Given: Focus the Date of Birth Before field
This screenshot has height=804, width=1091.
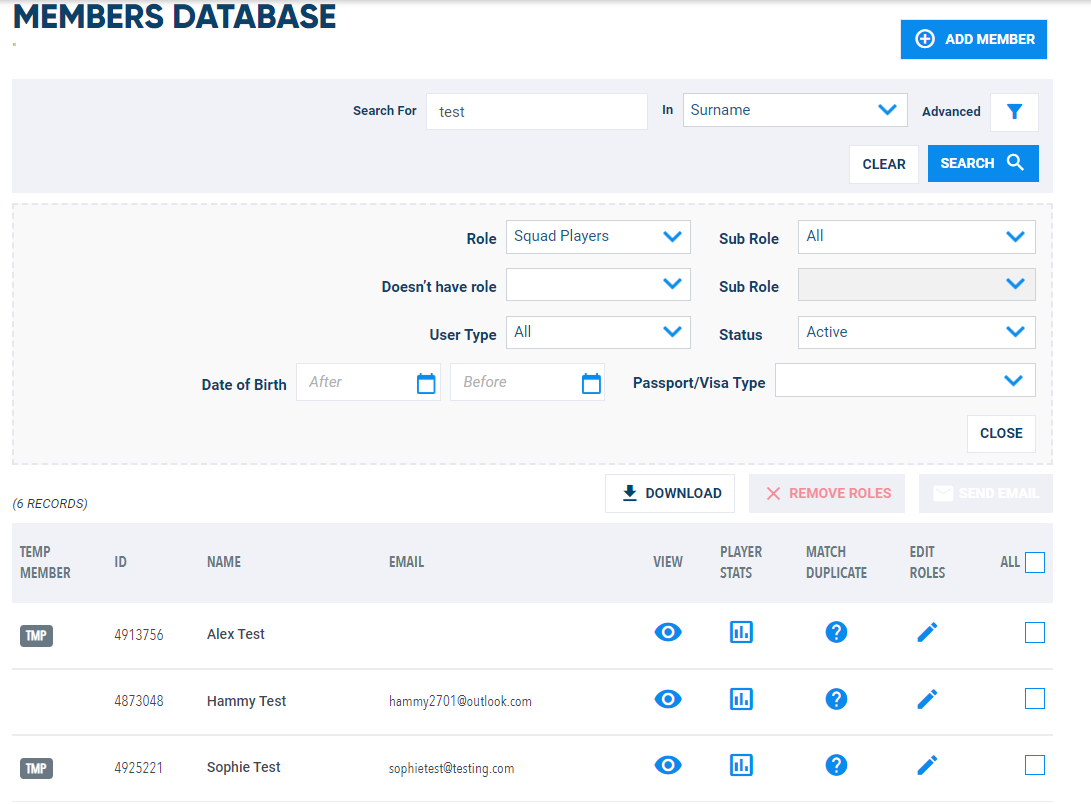Looking at the screenshot, I should [x=527, y=382].
